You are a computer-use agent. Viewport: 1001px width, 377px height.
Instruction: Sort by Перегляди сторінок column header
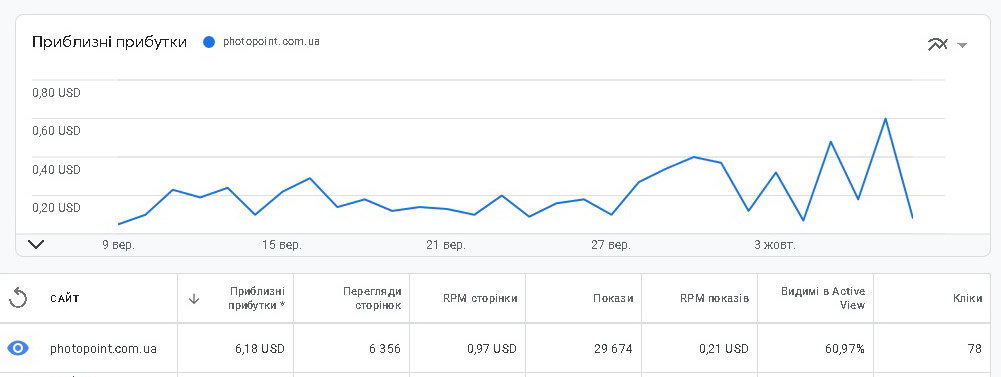coord(372,298)
